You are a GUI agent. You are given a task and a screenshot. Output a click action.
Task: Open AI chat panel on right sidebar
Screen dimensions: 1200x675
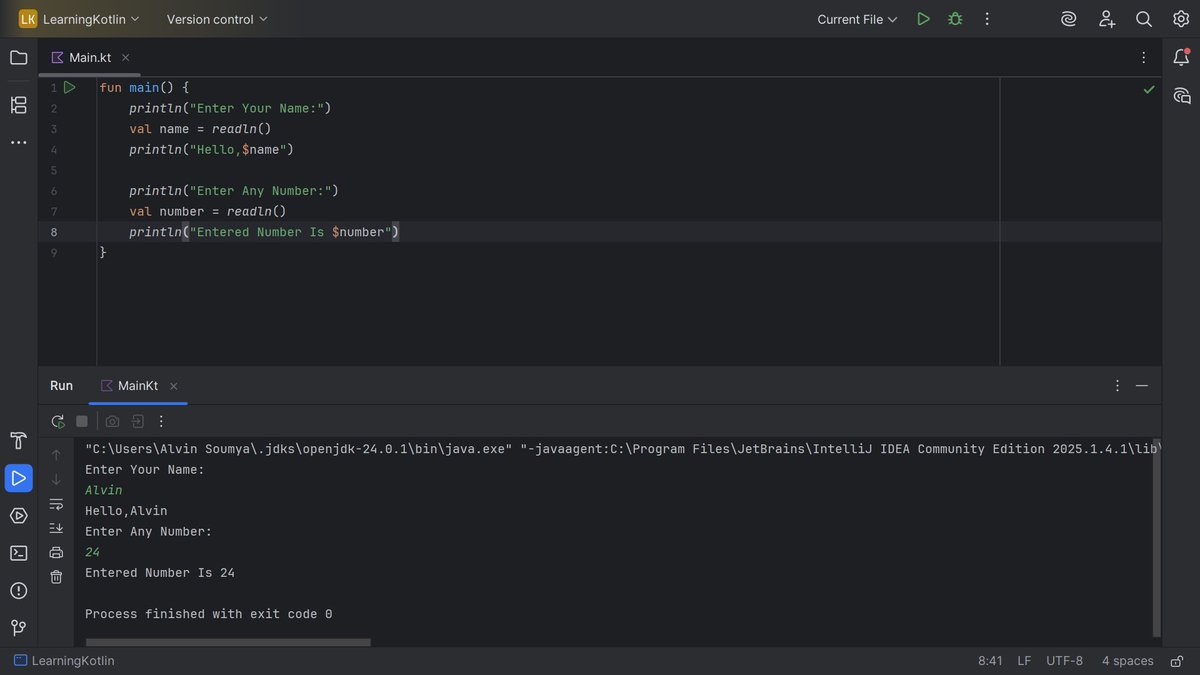1181,96
